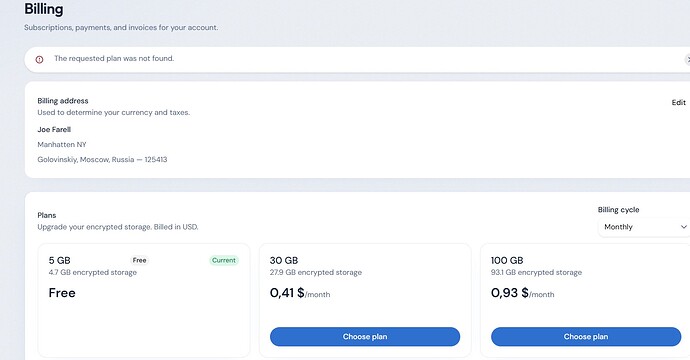
Task: Click the name Joe Farell
Action: (x=54, y=129)
